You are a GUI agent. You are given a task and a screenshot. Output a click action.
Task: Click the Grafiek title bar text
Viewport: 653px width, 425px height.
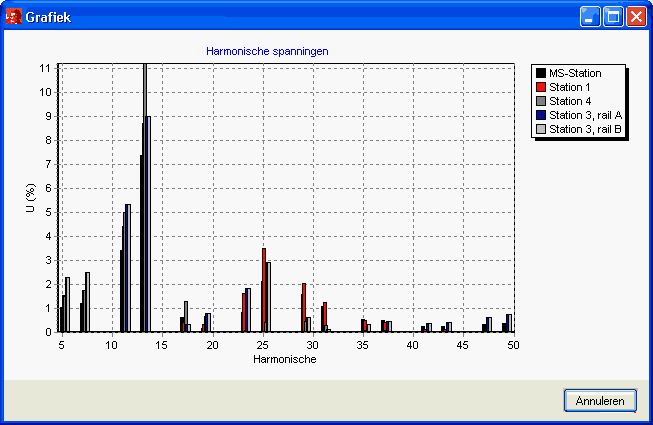47,17
